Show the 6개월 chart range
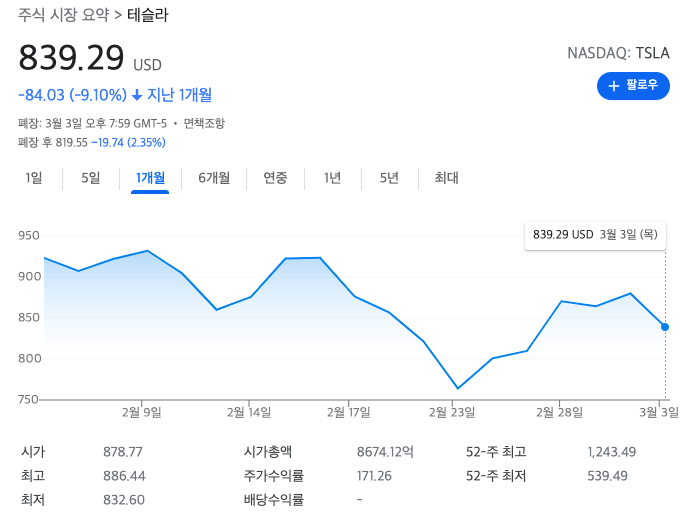This screenshot has width=694, height=515. (x=214, y=178)
